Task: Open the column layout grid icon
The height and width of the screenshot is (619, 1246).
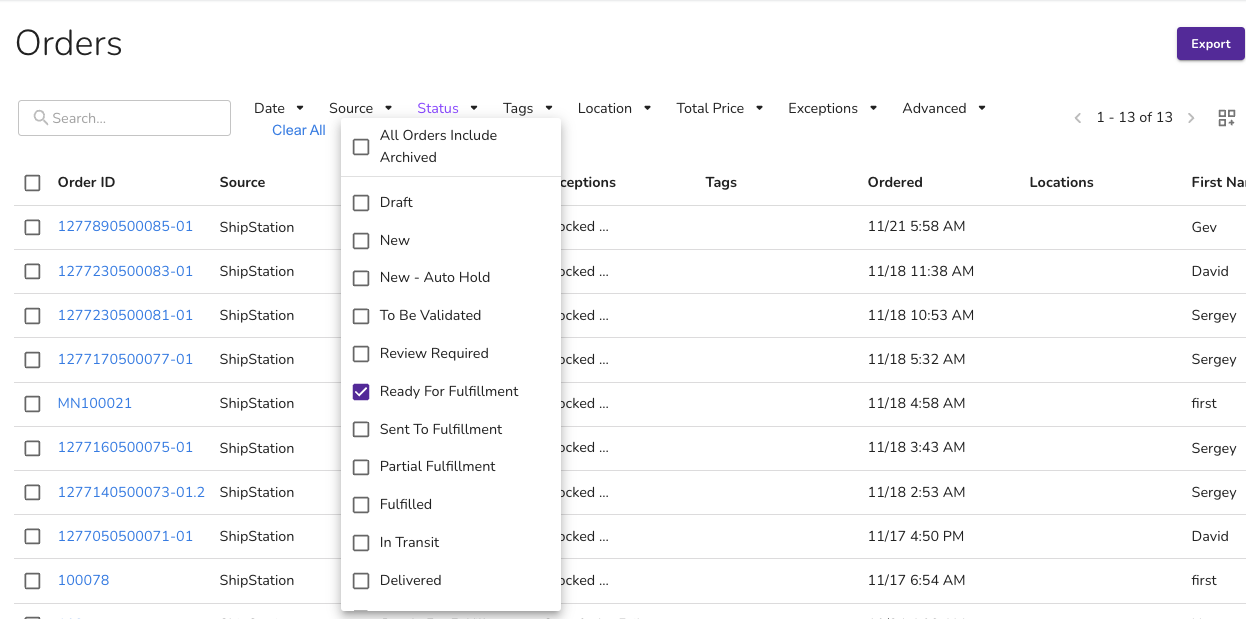Action: tap(1226, 118)
